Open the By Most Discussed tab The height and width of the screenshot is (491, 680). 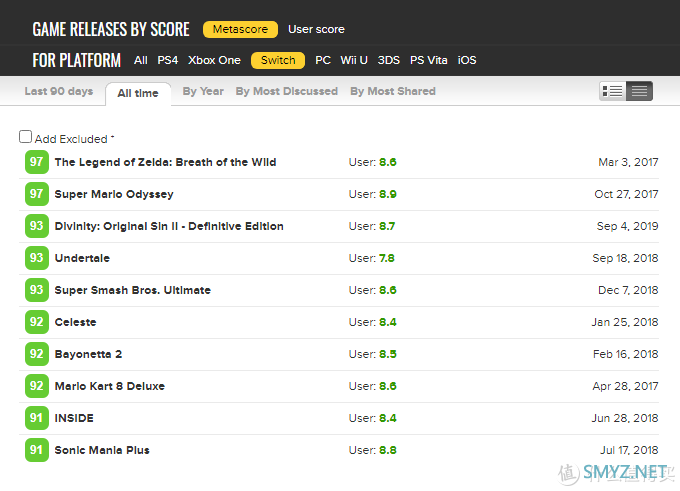(287, 91)
